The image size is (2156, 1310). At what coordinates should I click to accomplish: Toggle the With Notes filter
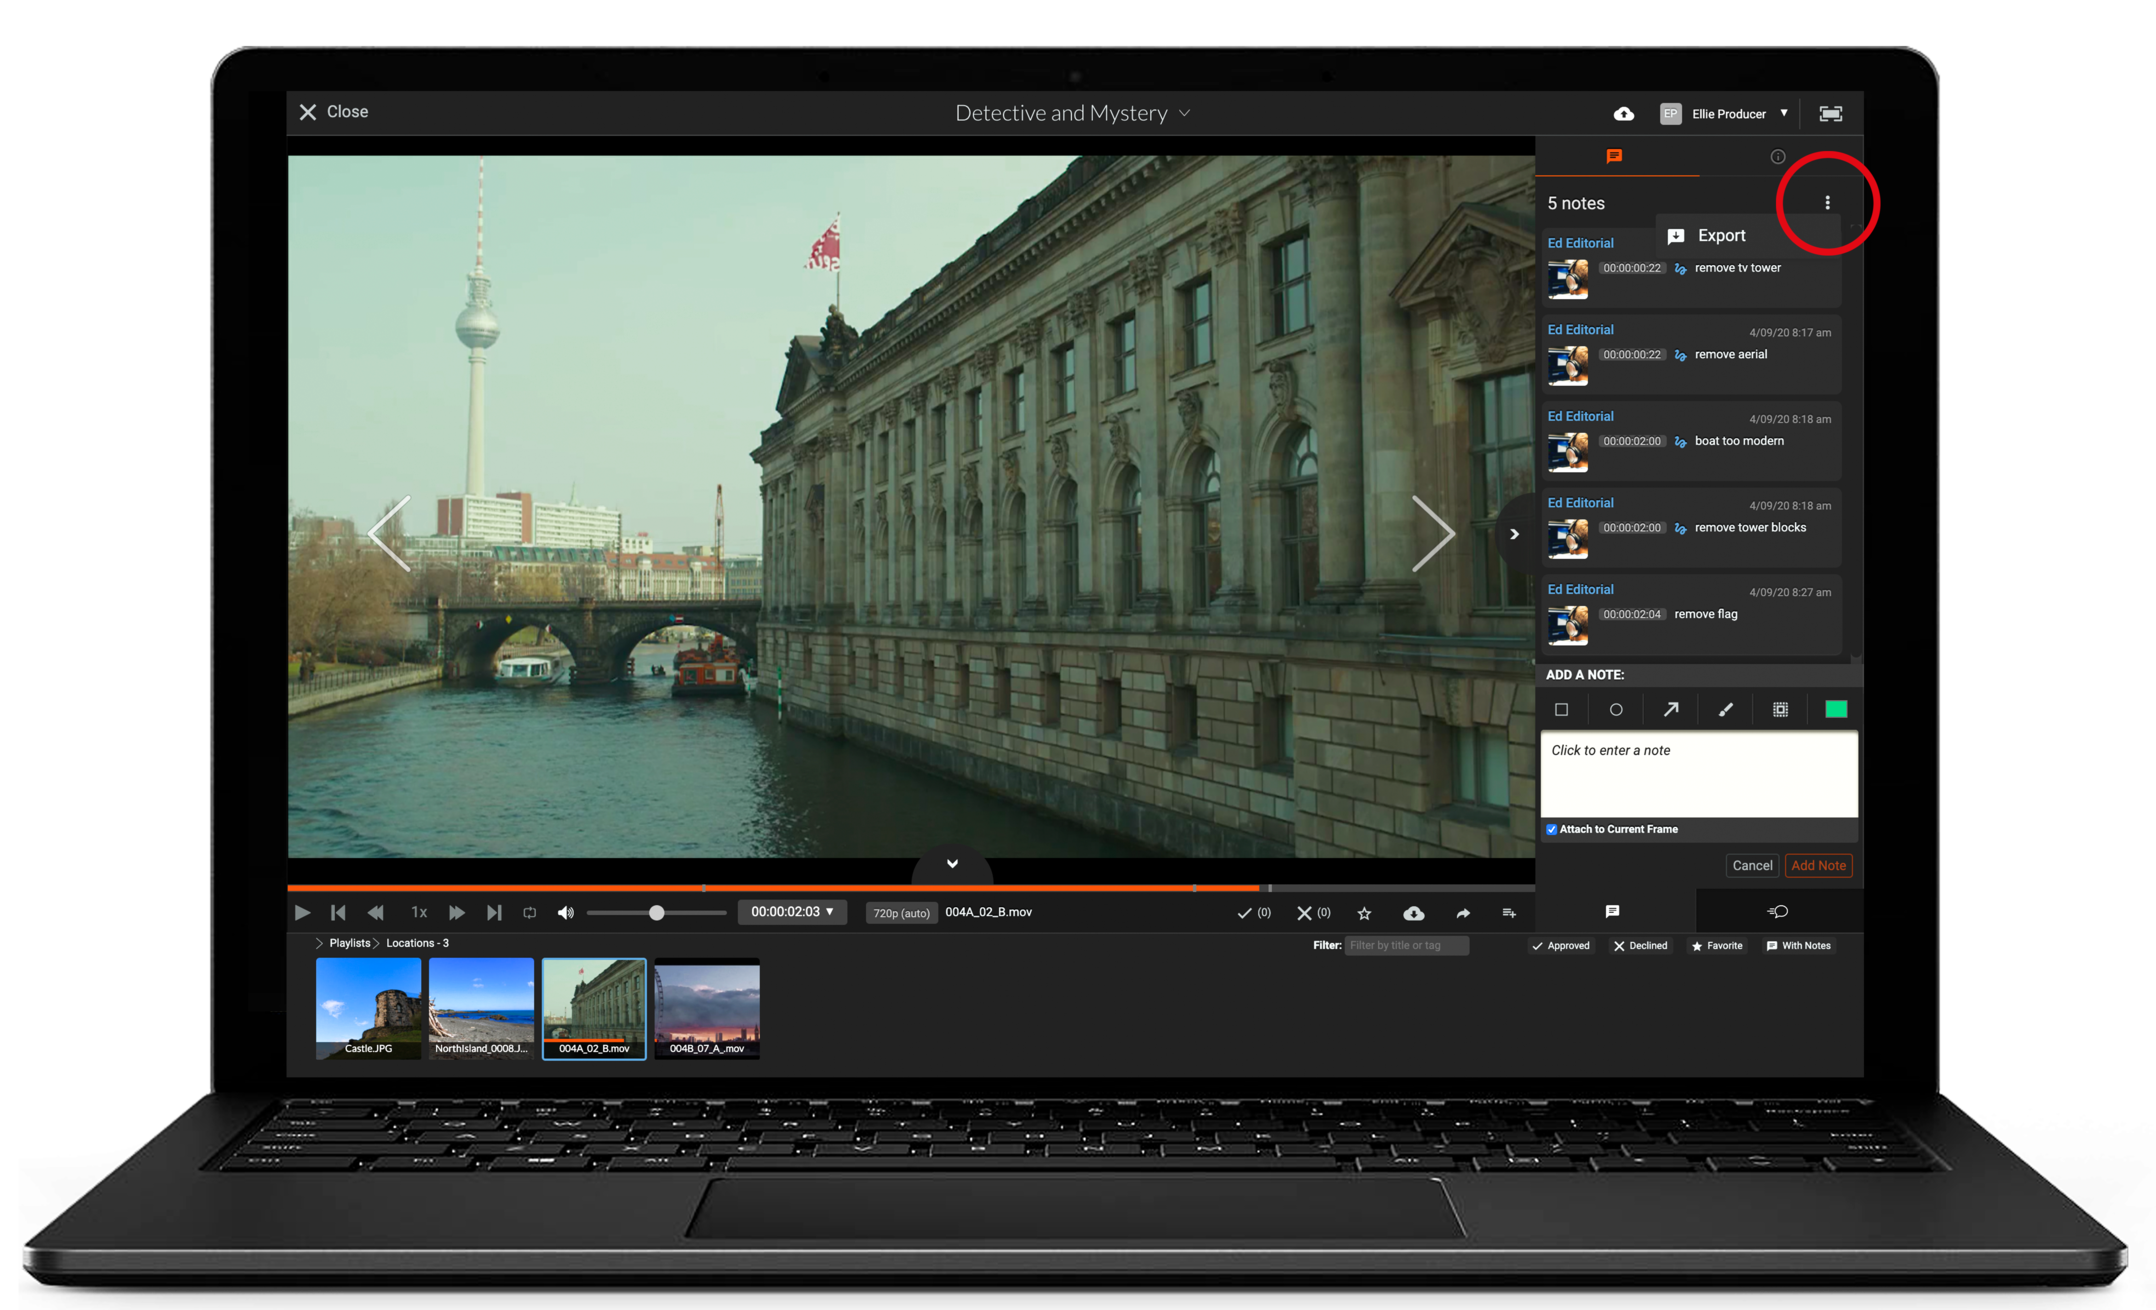pyautogui.click(x=1798, y=946)
